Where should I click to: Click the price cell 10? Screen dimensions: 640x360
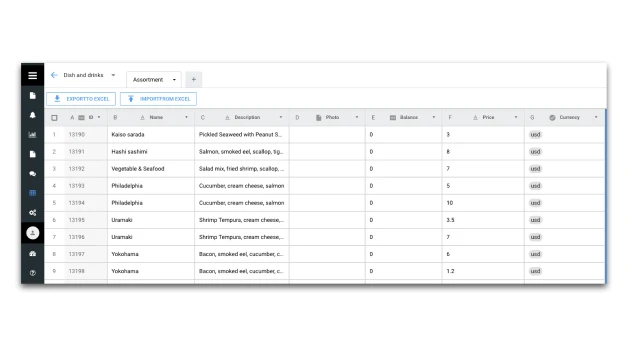(x=483, y=203)
